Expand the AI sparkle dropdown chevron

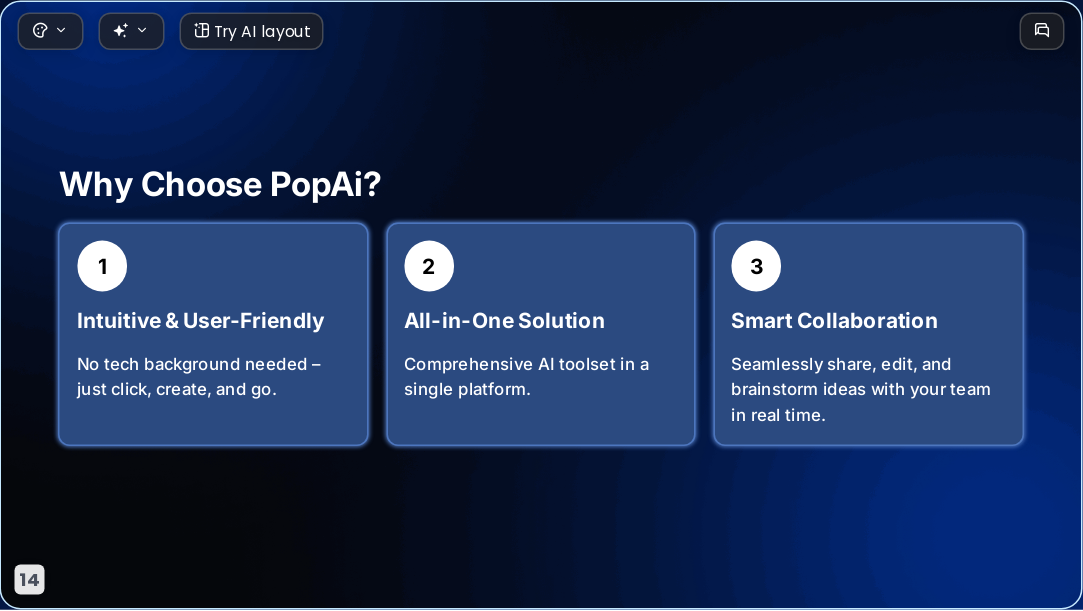[x=142, y=30]
